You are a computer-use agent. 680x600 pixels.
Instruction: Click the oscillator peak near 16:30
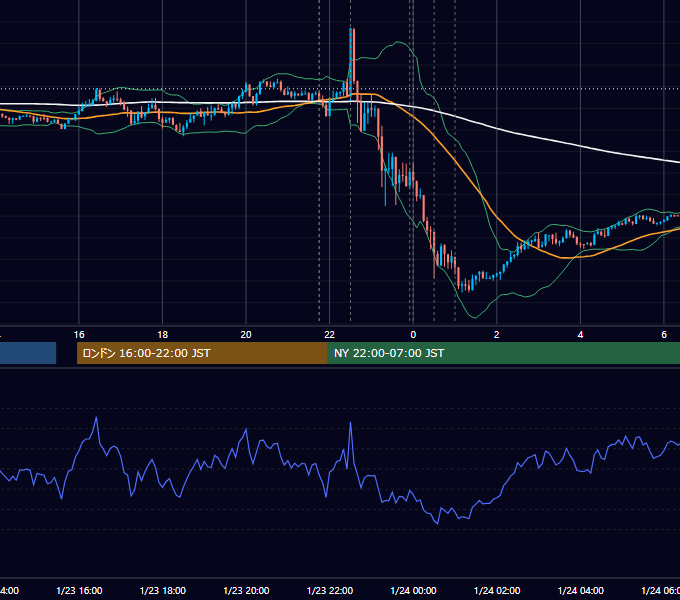[96, 418]
